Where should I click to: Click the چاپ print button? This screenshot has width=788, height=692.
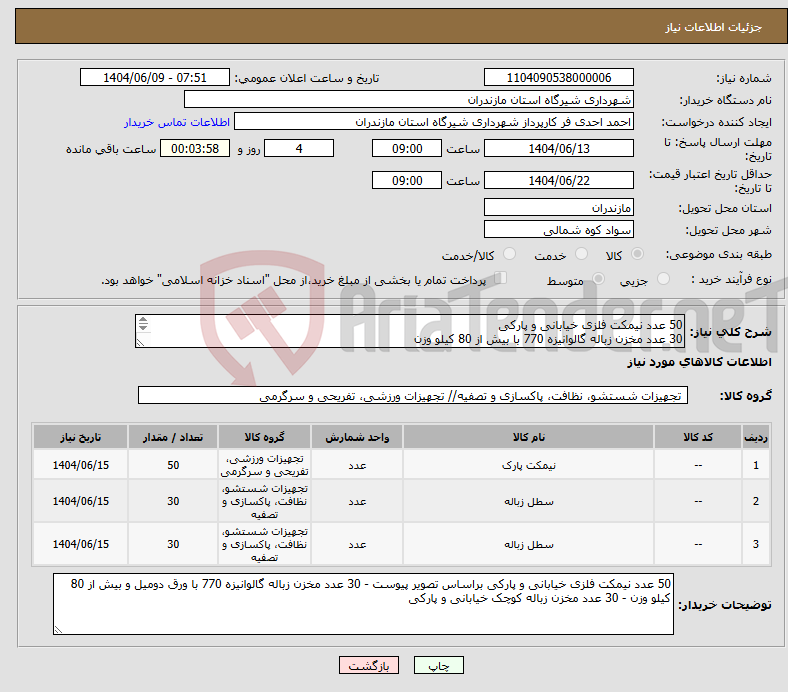tap(439, 665)
